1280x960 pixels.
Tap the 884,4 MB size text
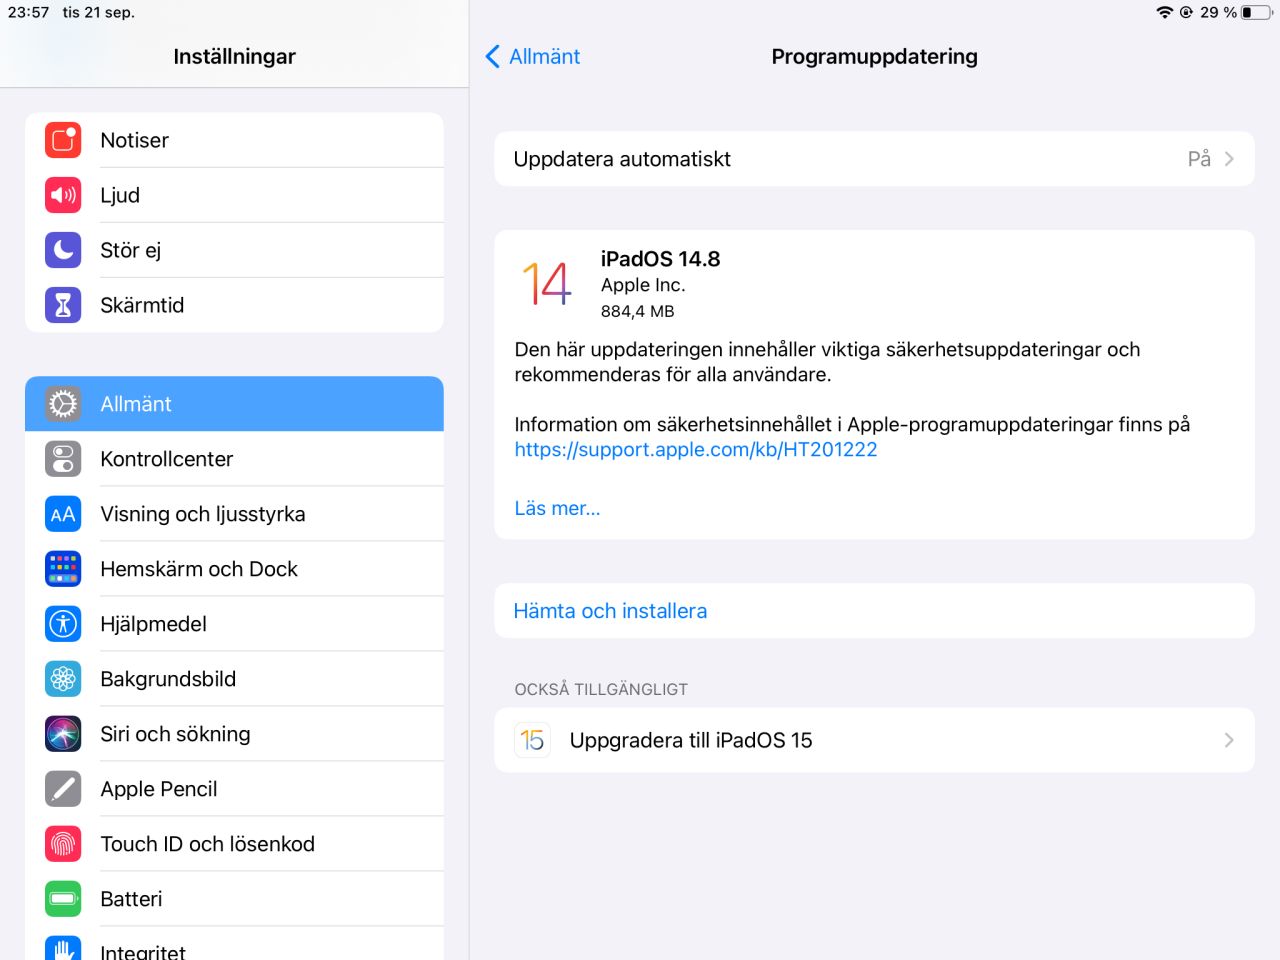637,311
